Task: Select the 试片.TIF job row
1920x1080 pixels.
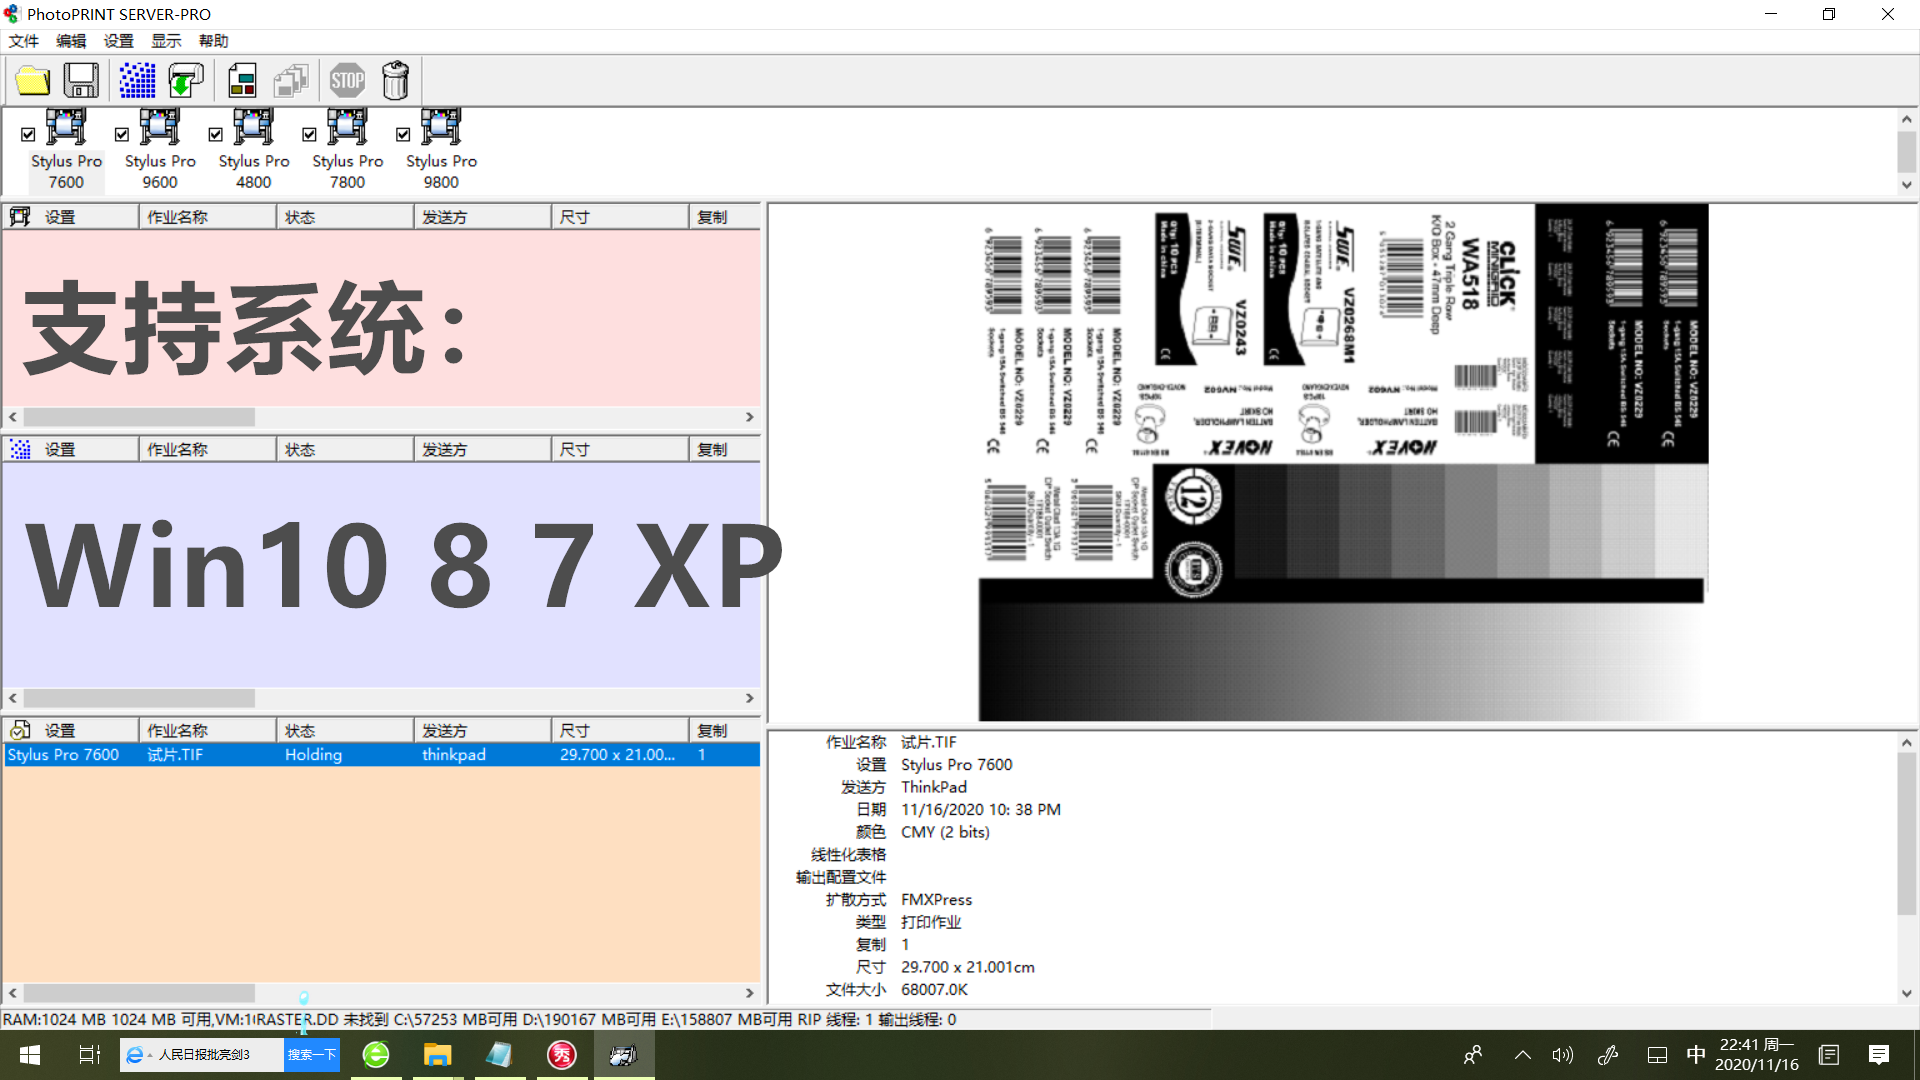Action: [x=381, y=755]
